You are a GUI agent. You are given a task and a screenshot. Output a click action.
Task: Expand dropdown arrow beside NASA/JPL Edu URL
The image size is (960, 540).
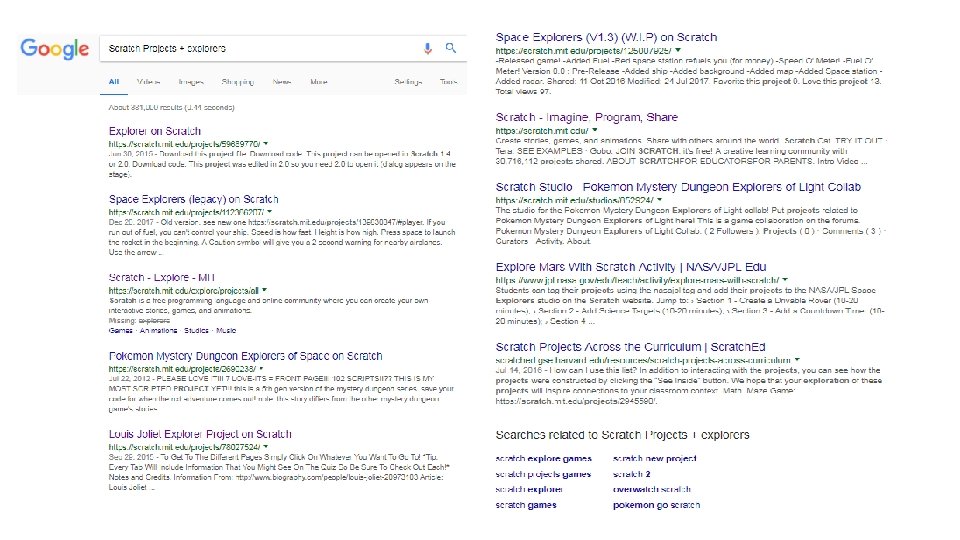point(785,280)
